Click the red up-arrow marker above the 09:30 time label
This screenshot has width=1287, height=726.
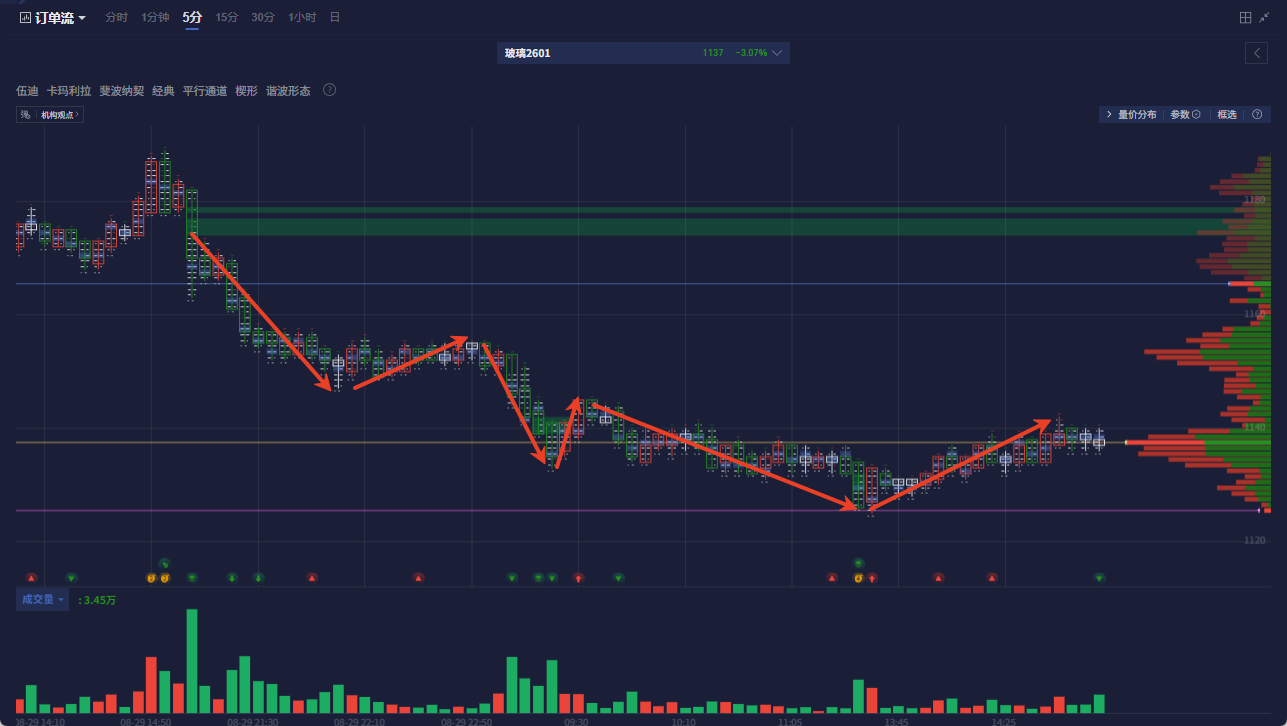pyautogui.click(x=578, y=578)
